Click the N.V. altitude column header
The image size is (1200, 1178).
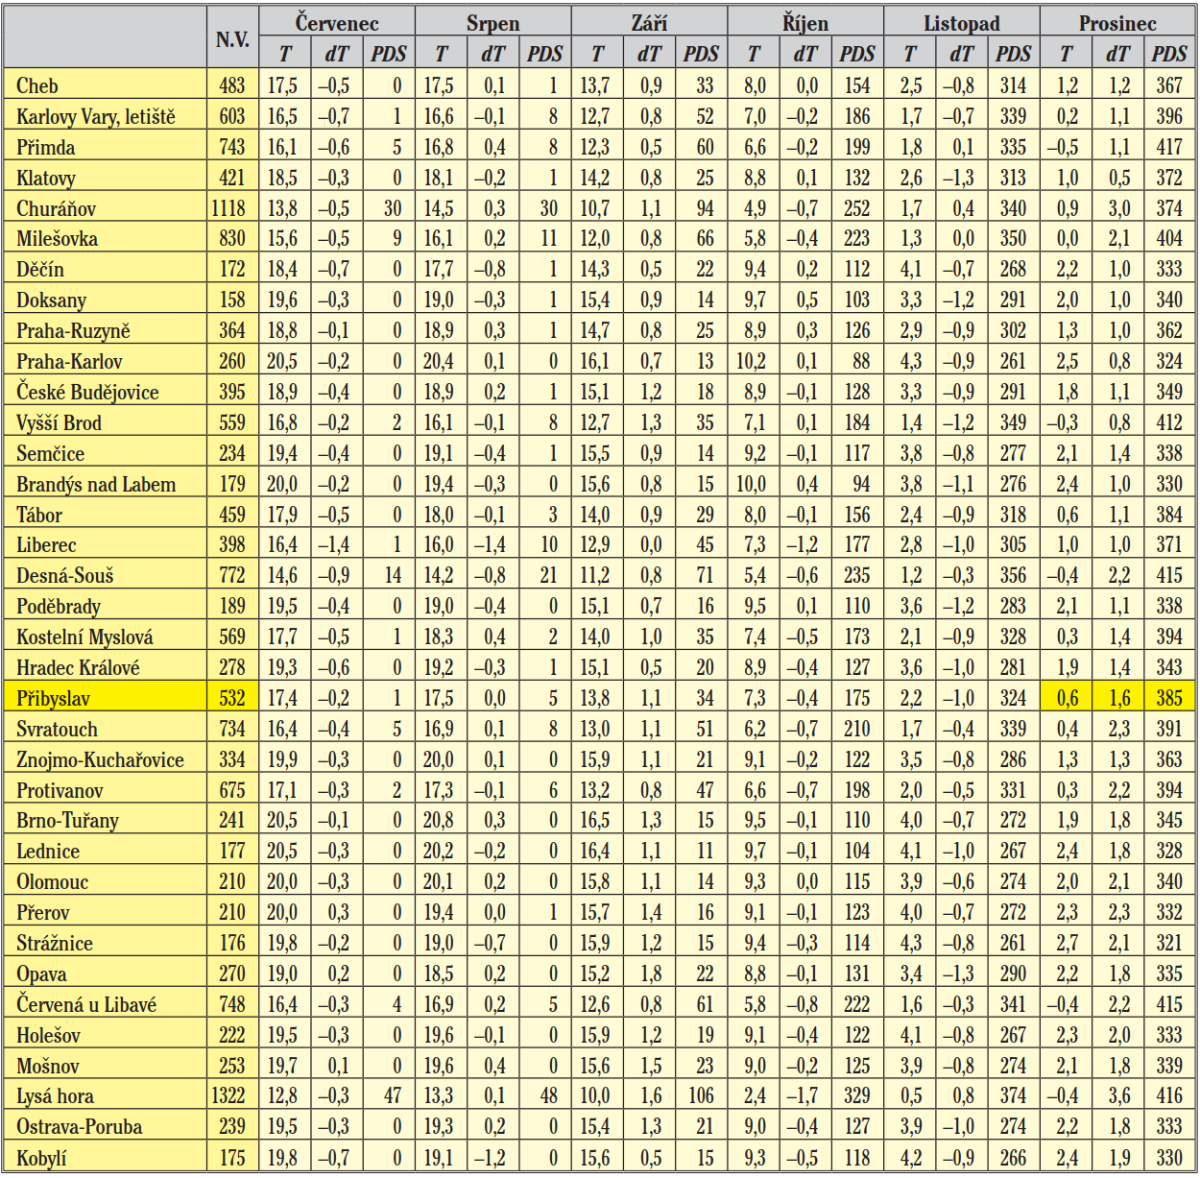(x=232, y=39)
